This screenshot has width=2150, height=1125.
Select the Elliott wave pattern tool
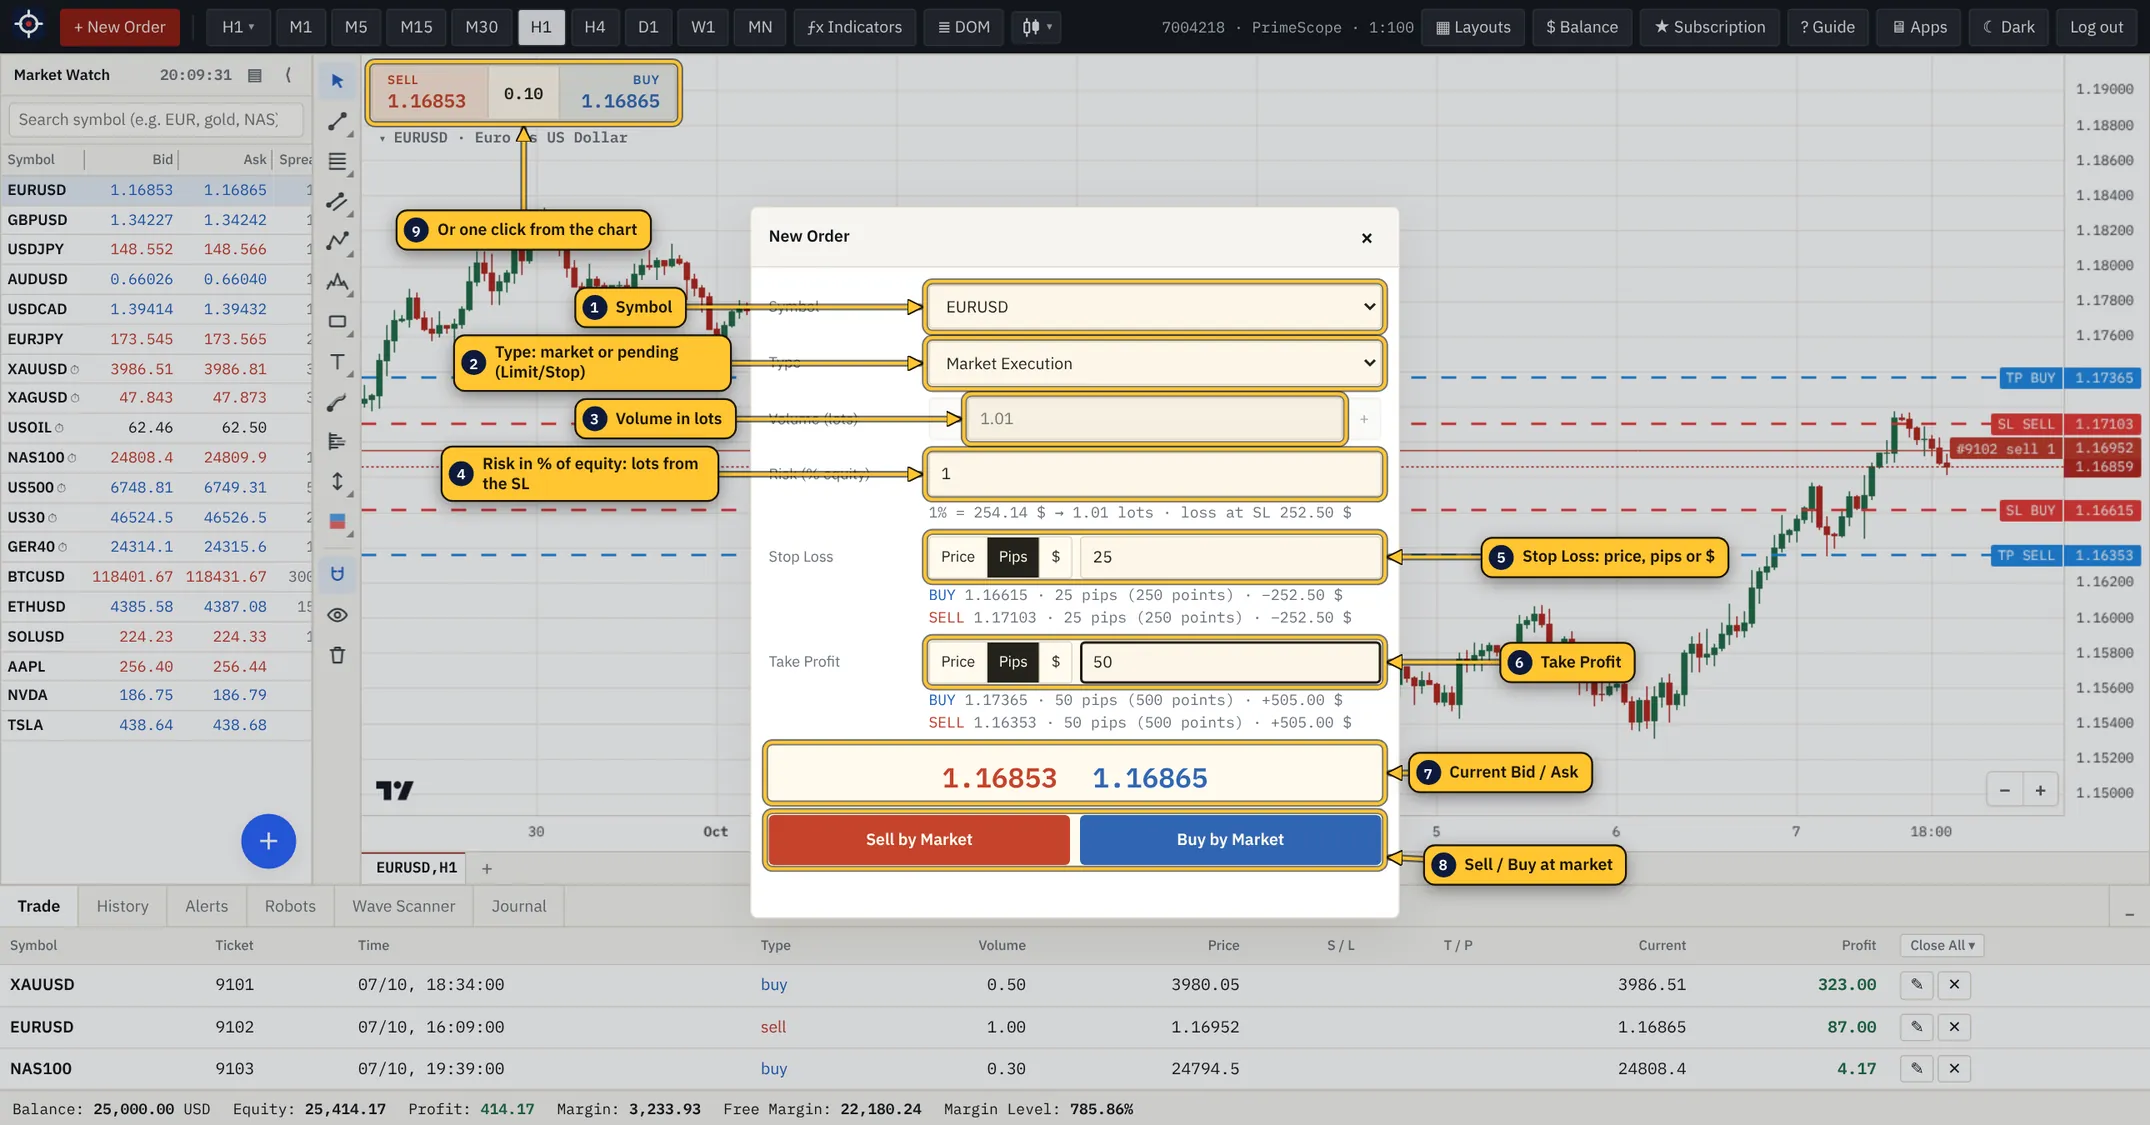[337, 282]
